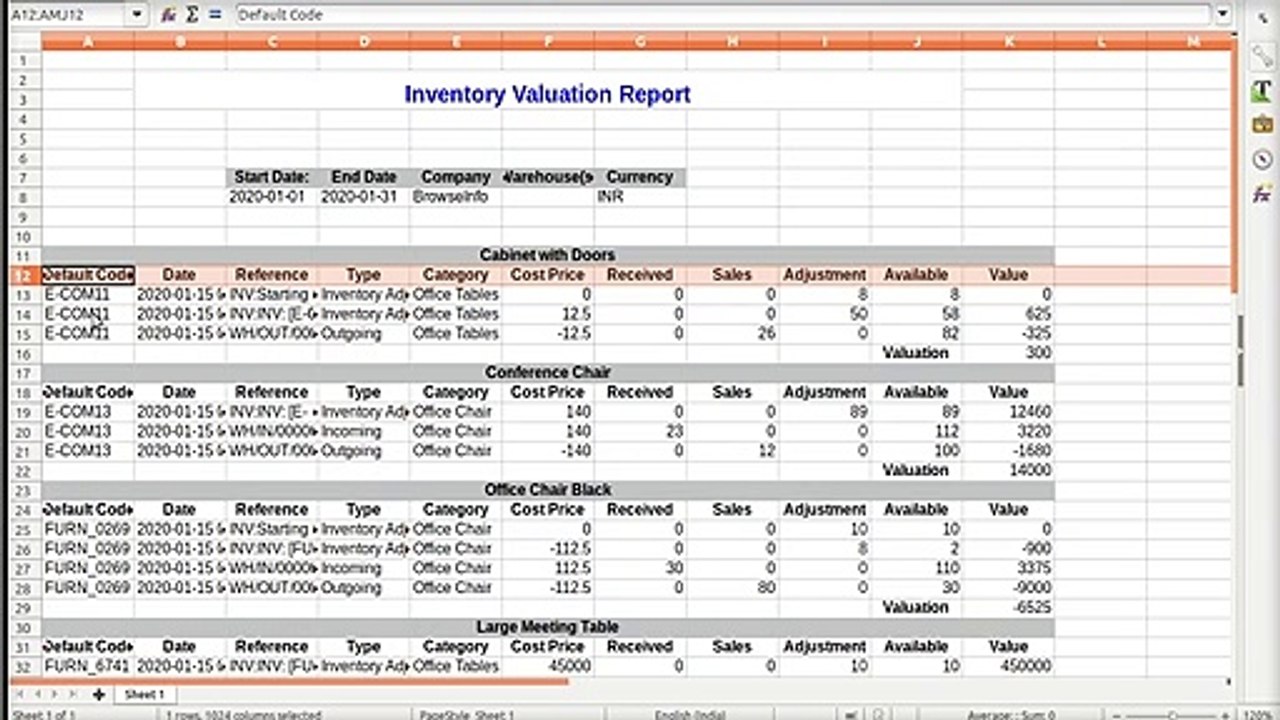Click the Cabinet with Doors section header
The height and width of the screenshot is (720, 1280).
(547, 255)
